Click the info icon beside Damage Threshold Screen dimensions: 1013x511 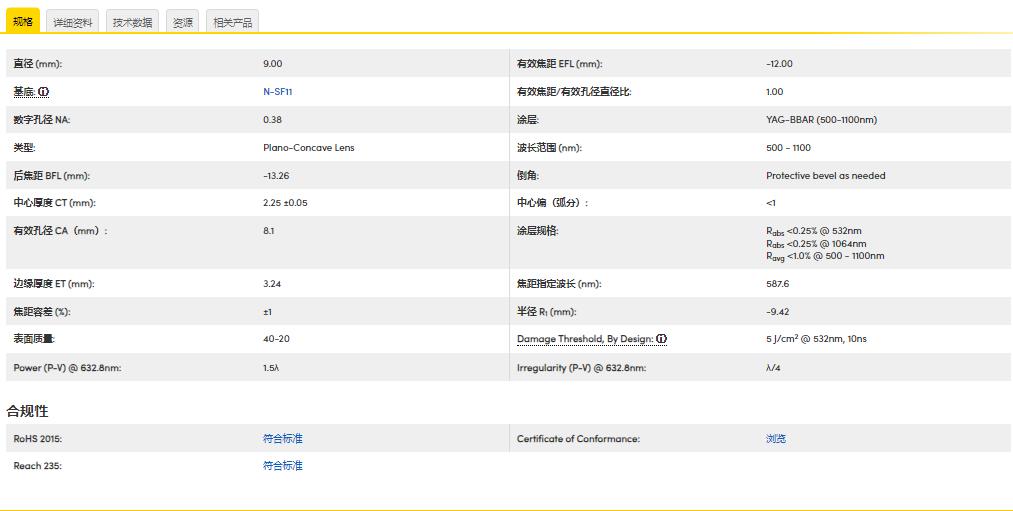(662, 339)
